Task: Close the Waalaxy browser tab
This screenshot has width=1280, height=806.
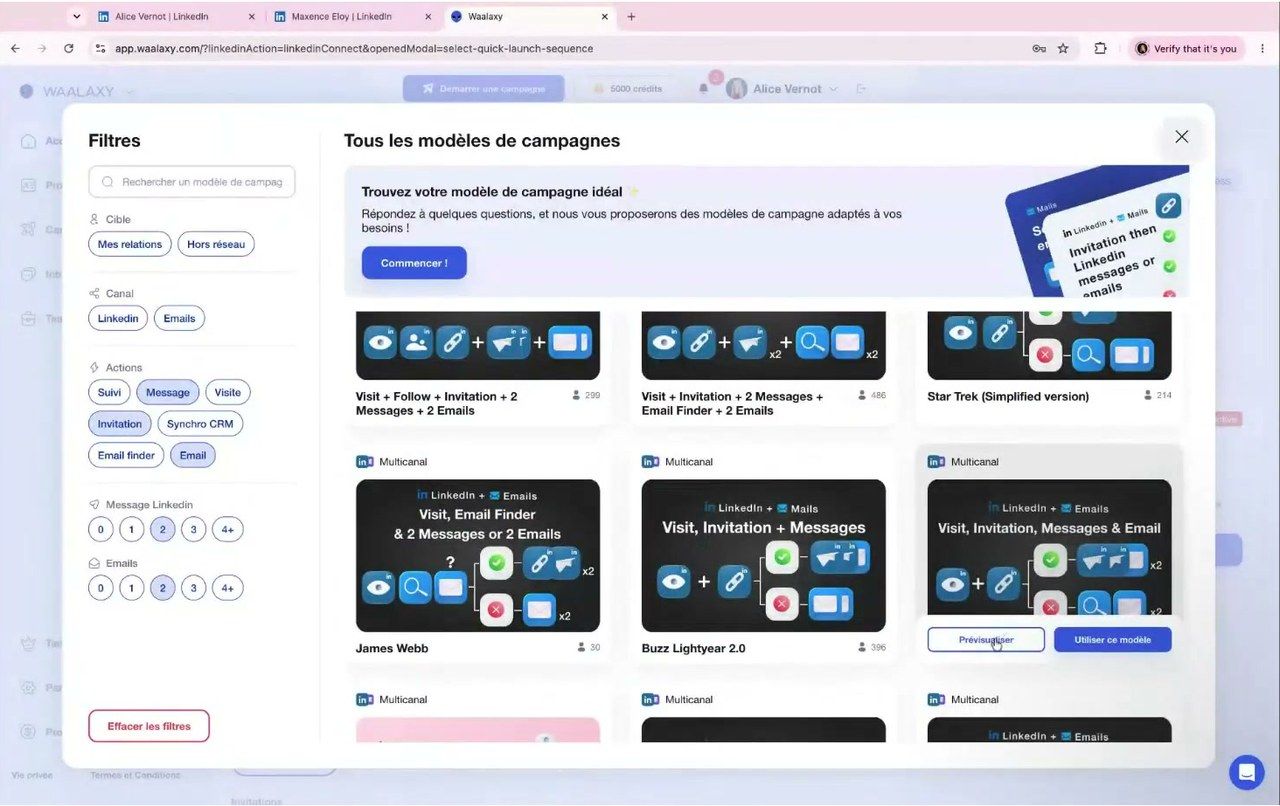Action: 604,17
